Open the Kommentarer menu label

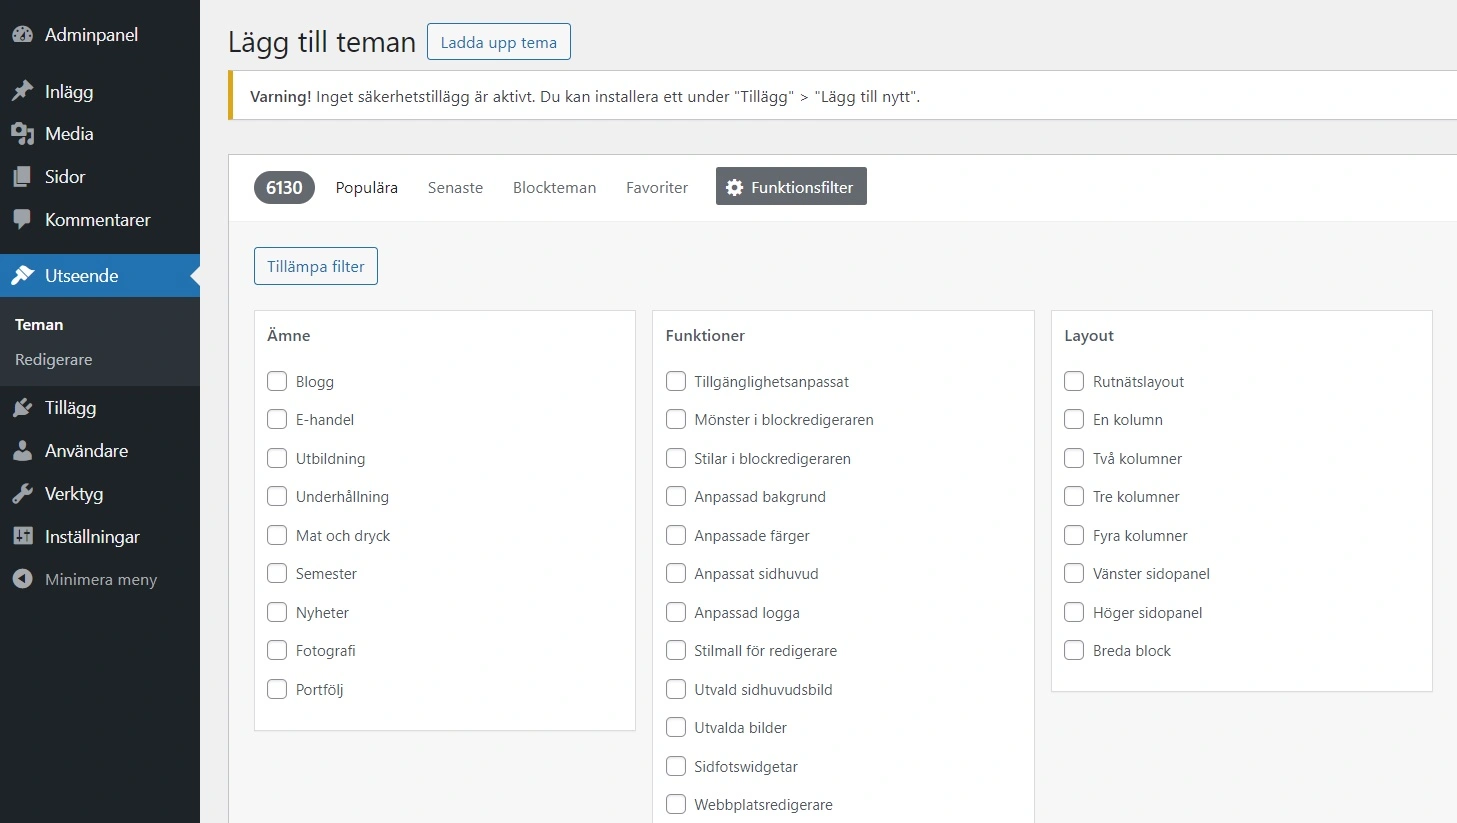pyautogui.click(x=98, y=220)
